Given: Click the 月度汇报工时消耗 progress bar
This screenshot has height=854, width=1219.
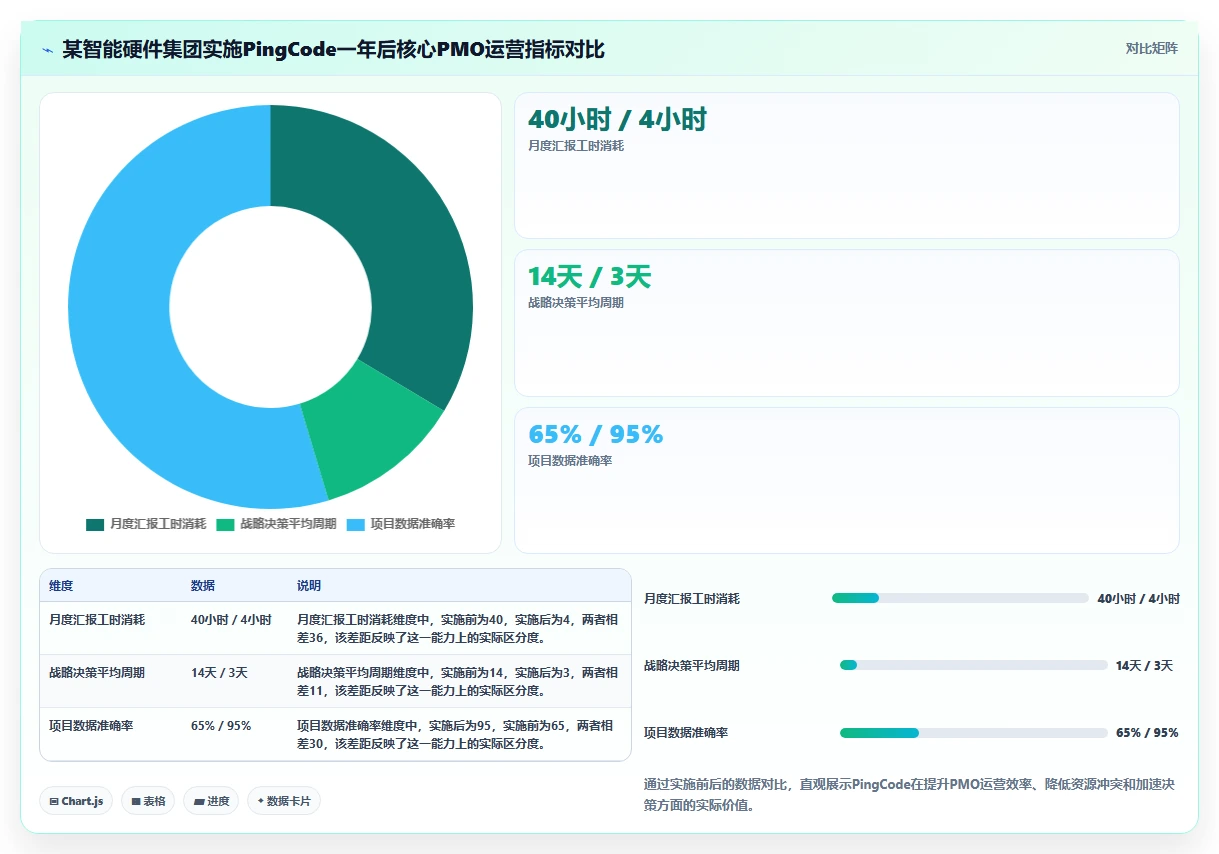Looking at the screenshot, I should (x=960, y=598).
